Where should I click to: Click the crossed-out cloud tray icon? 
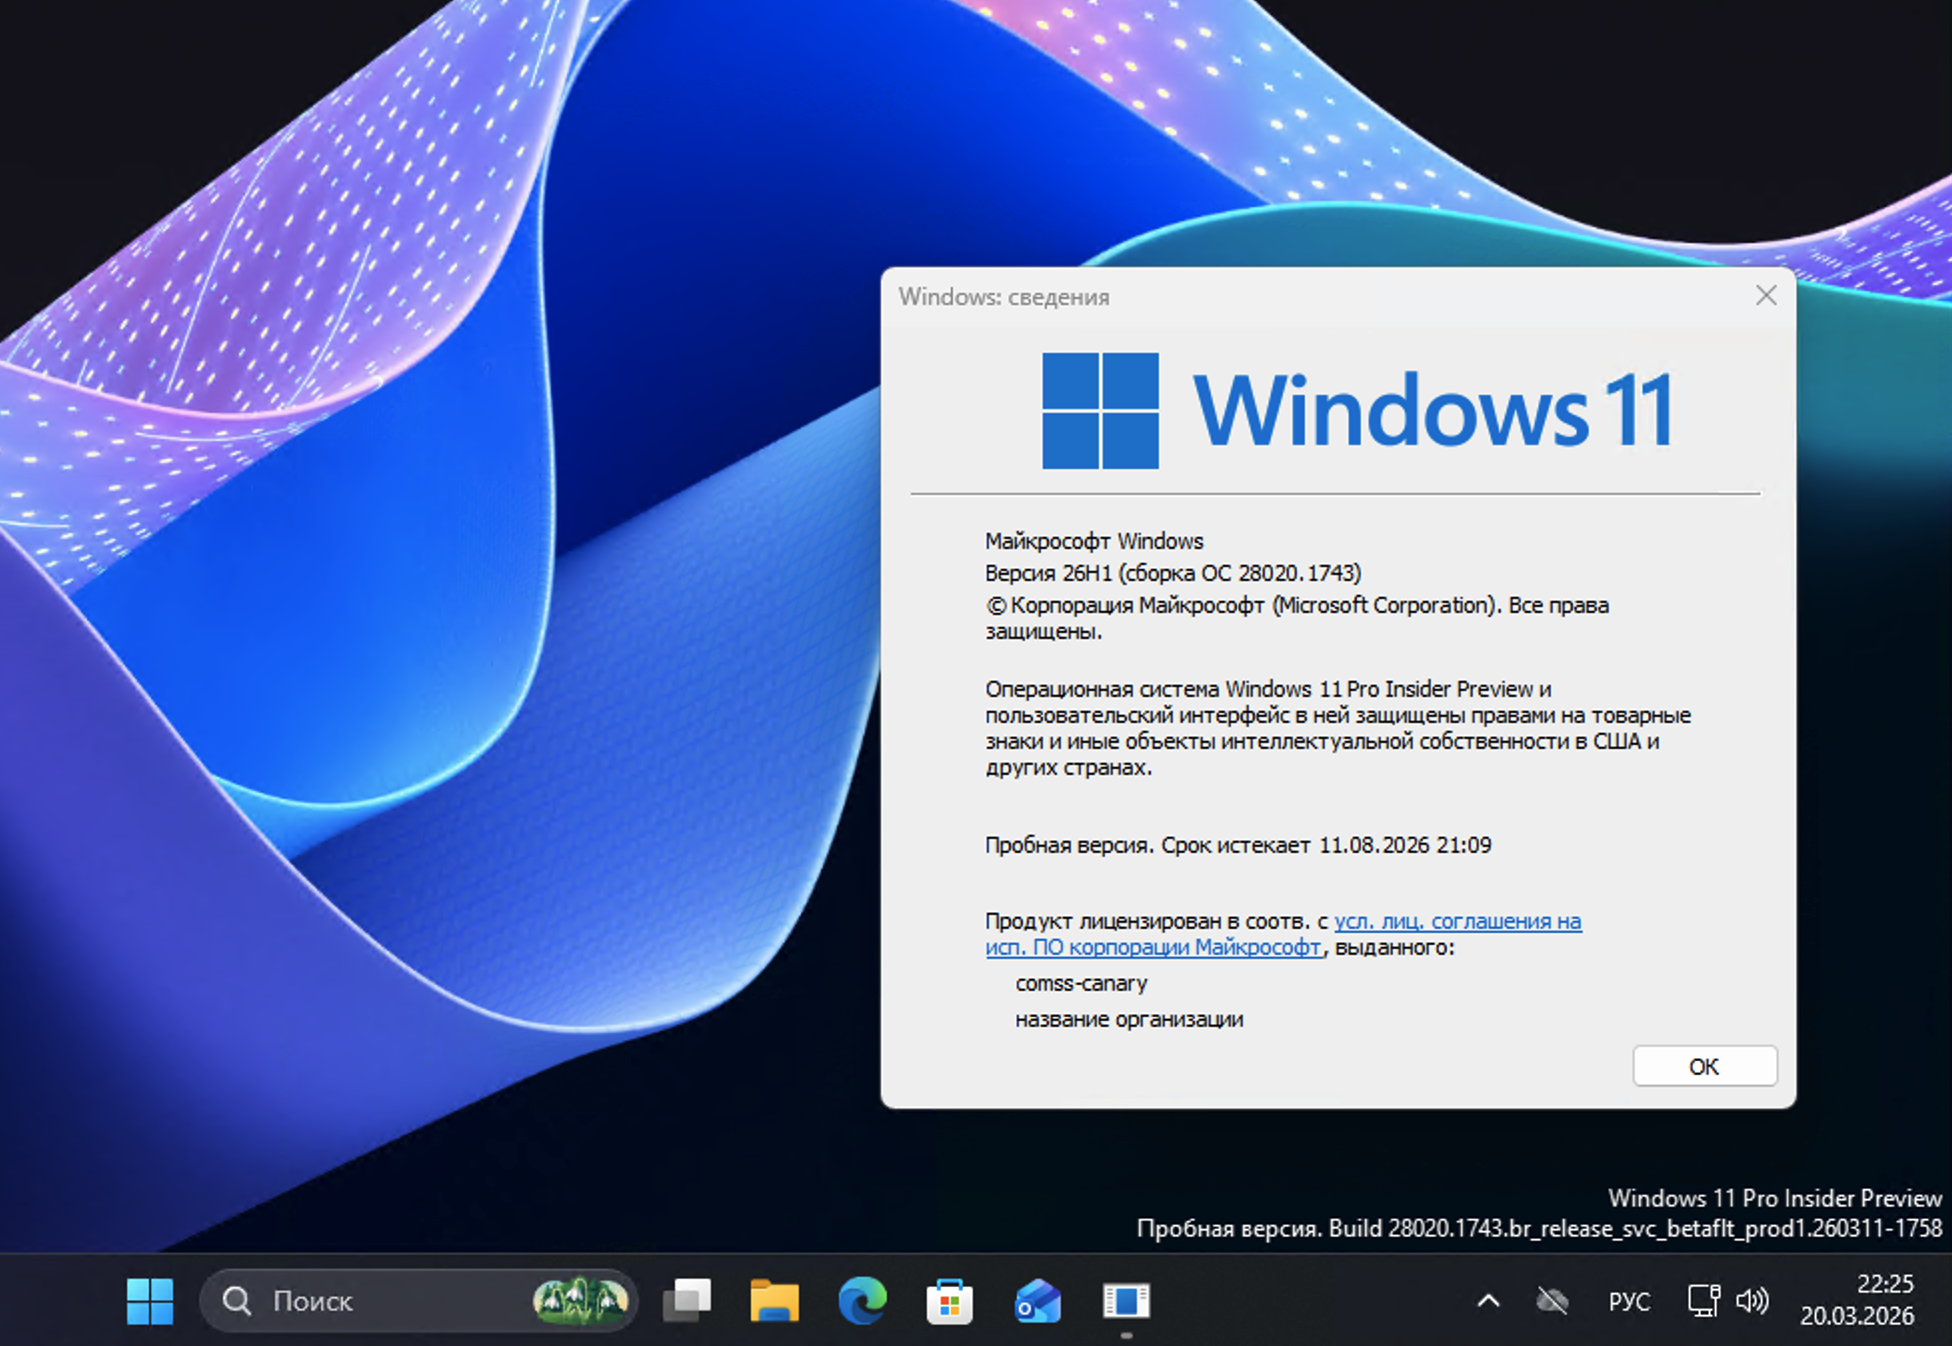tap(1552, 1301)
